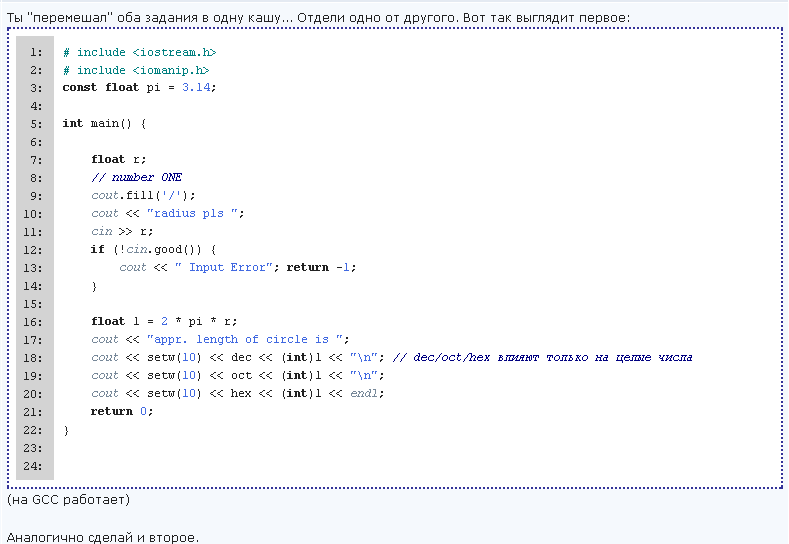Click the 'float r;' declaration
This screenshot has width=789, height=544.
(118, 160)
